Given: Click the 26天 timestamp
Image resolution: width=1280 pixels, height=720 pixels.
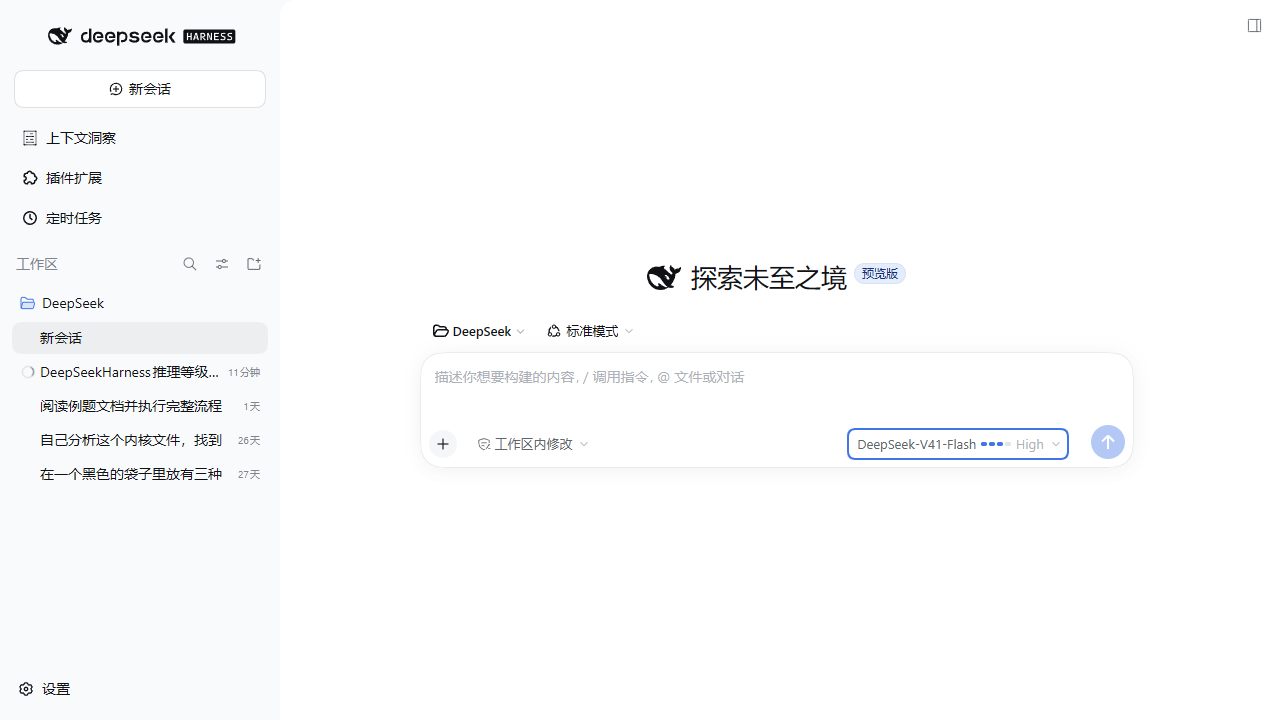Looking at the screenshot, I should pyautogui.click(x=249, y=440).
